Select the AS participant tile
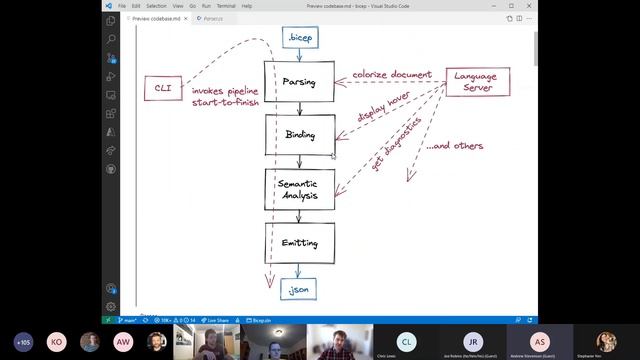The image size is (640, 360). (x=540, y=342)
